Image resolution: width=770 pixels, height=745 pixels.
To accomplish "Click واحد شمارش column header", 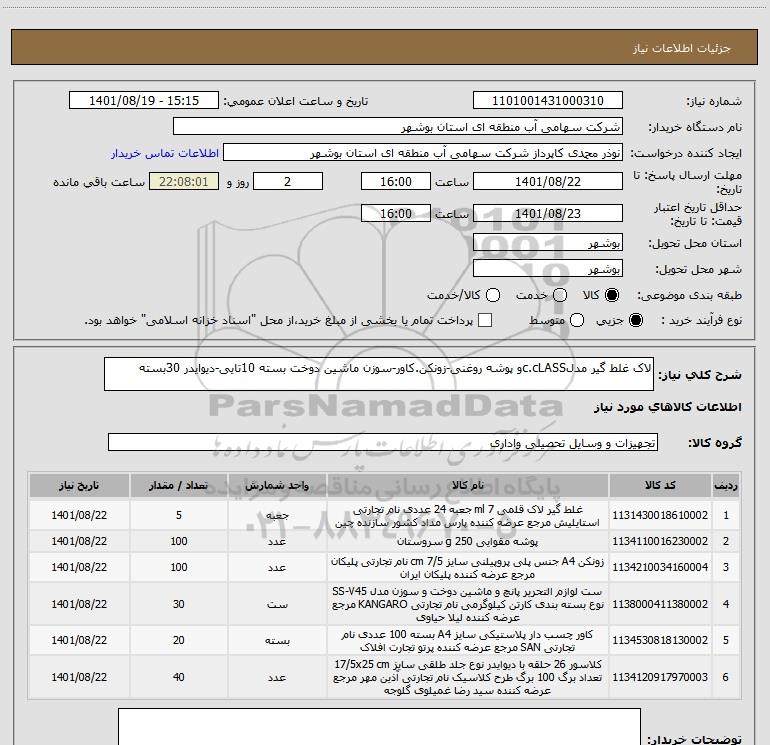I will point(277,486).
